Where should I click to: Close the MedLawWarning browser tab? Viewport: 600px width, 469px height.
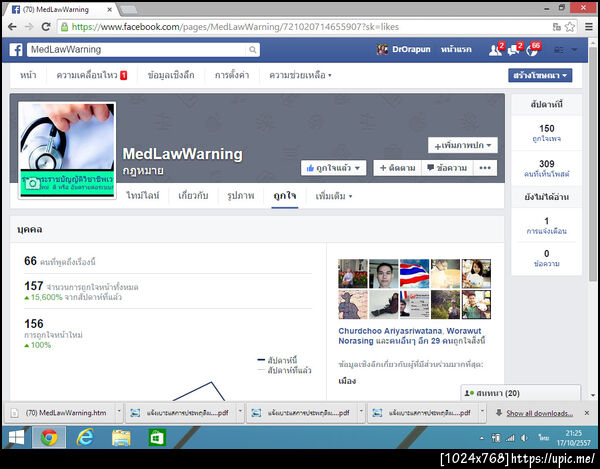(x=109, y=10)
